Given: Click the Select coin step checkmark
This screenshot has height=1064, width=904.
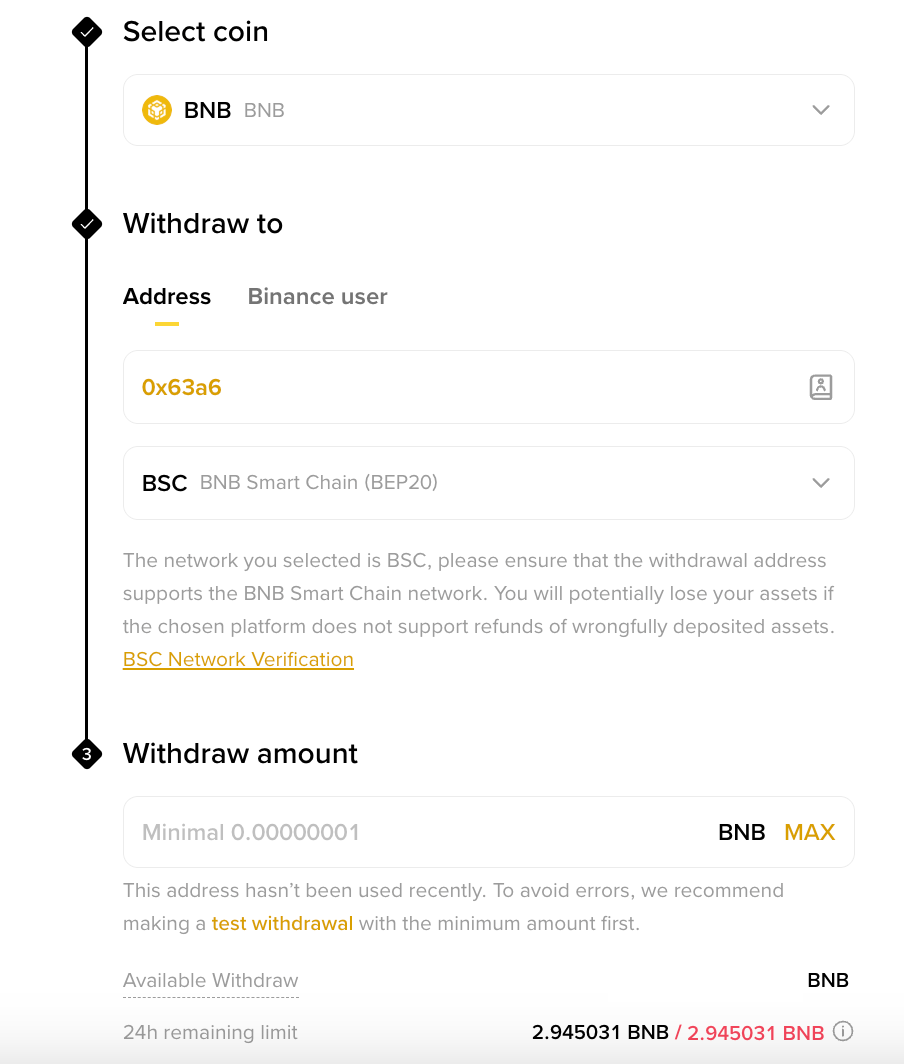Looking at the screenshot, I should tap(87, 32).
